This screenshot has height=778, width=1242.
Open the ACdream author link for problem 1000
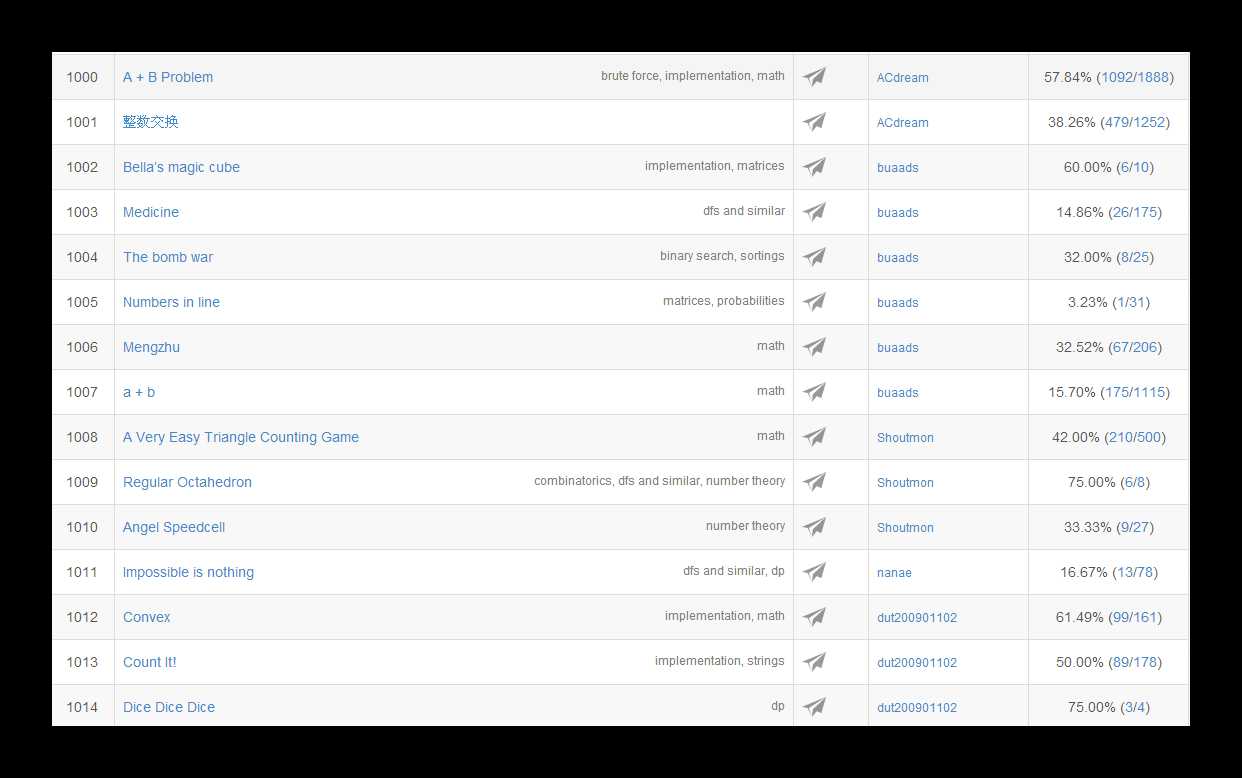coord(902,78)
